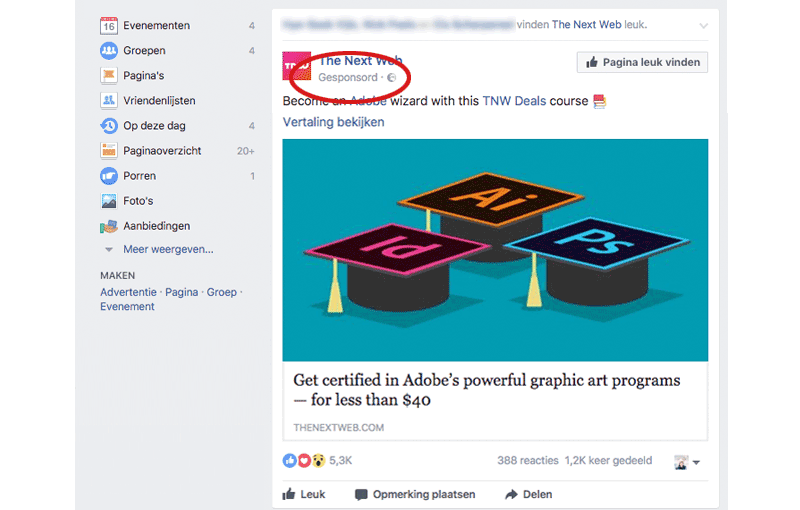The height and width of the screenshot is (510, 800).
Task: Open the comment-as profile dropdown
Action: pos(687,462)
